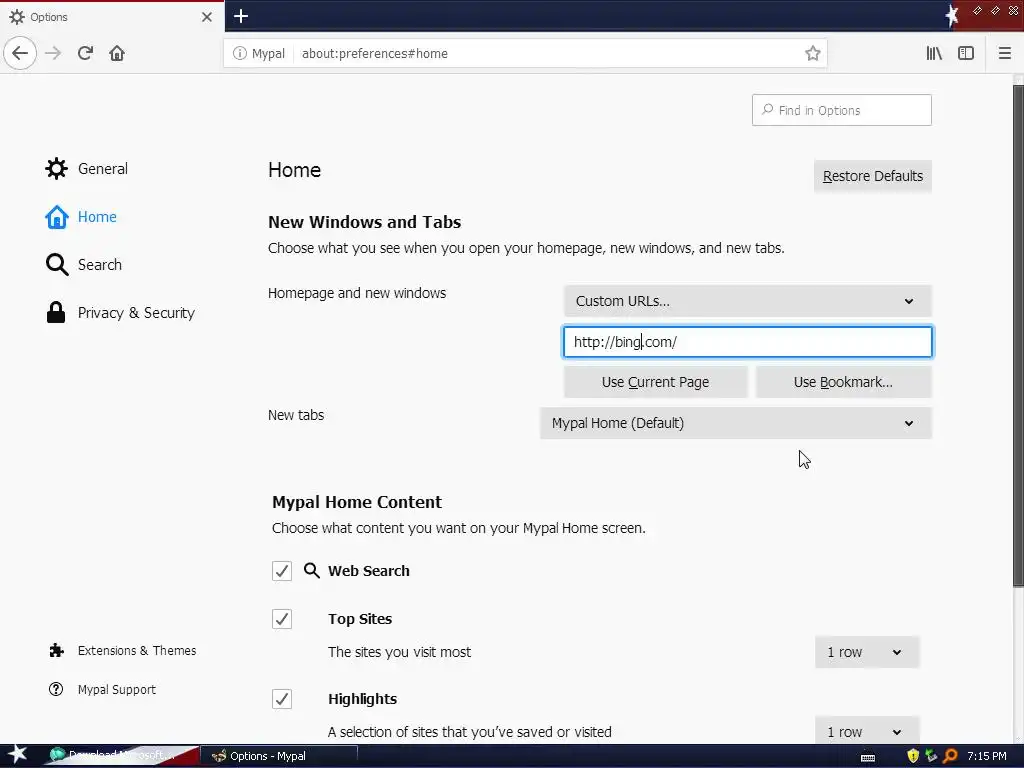
Task: Close the Options tab
Action: click(x=207, y=17)
